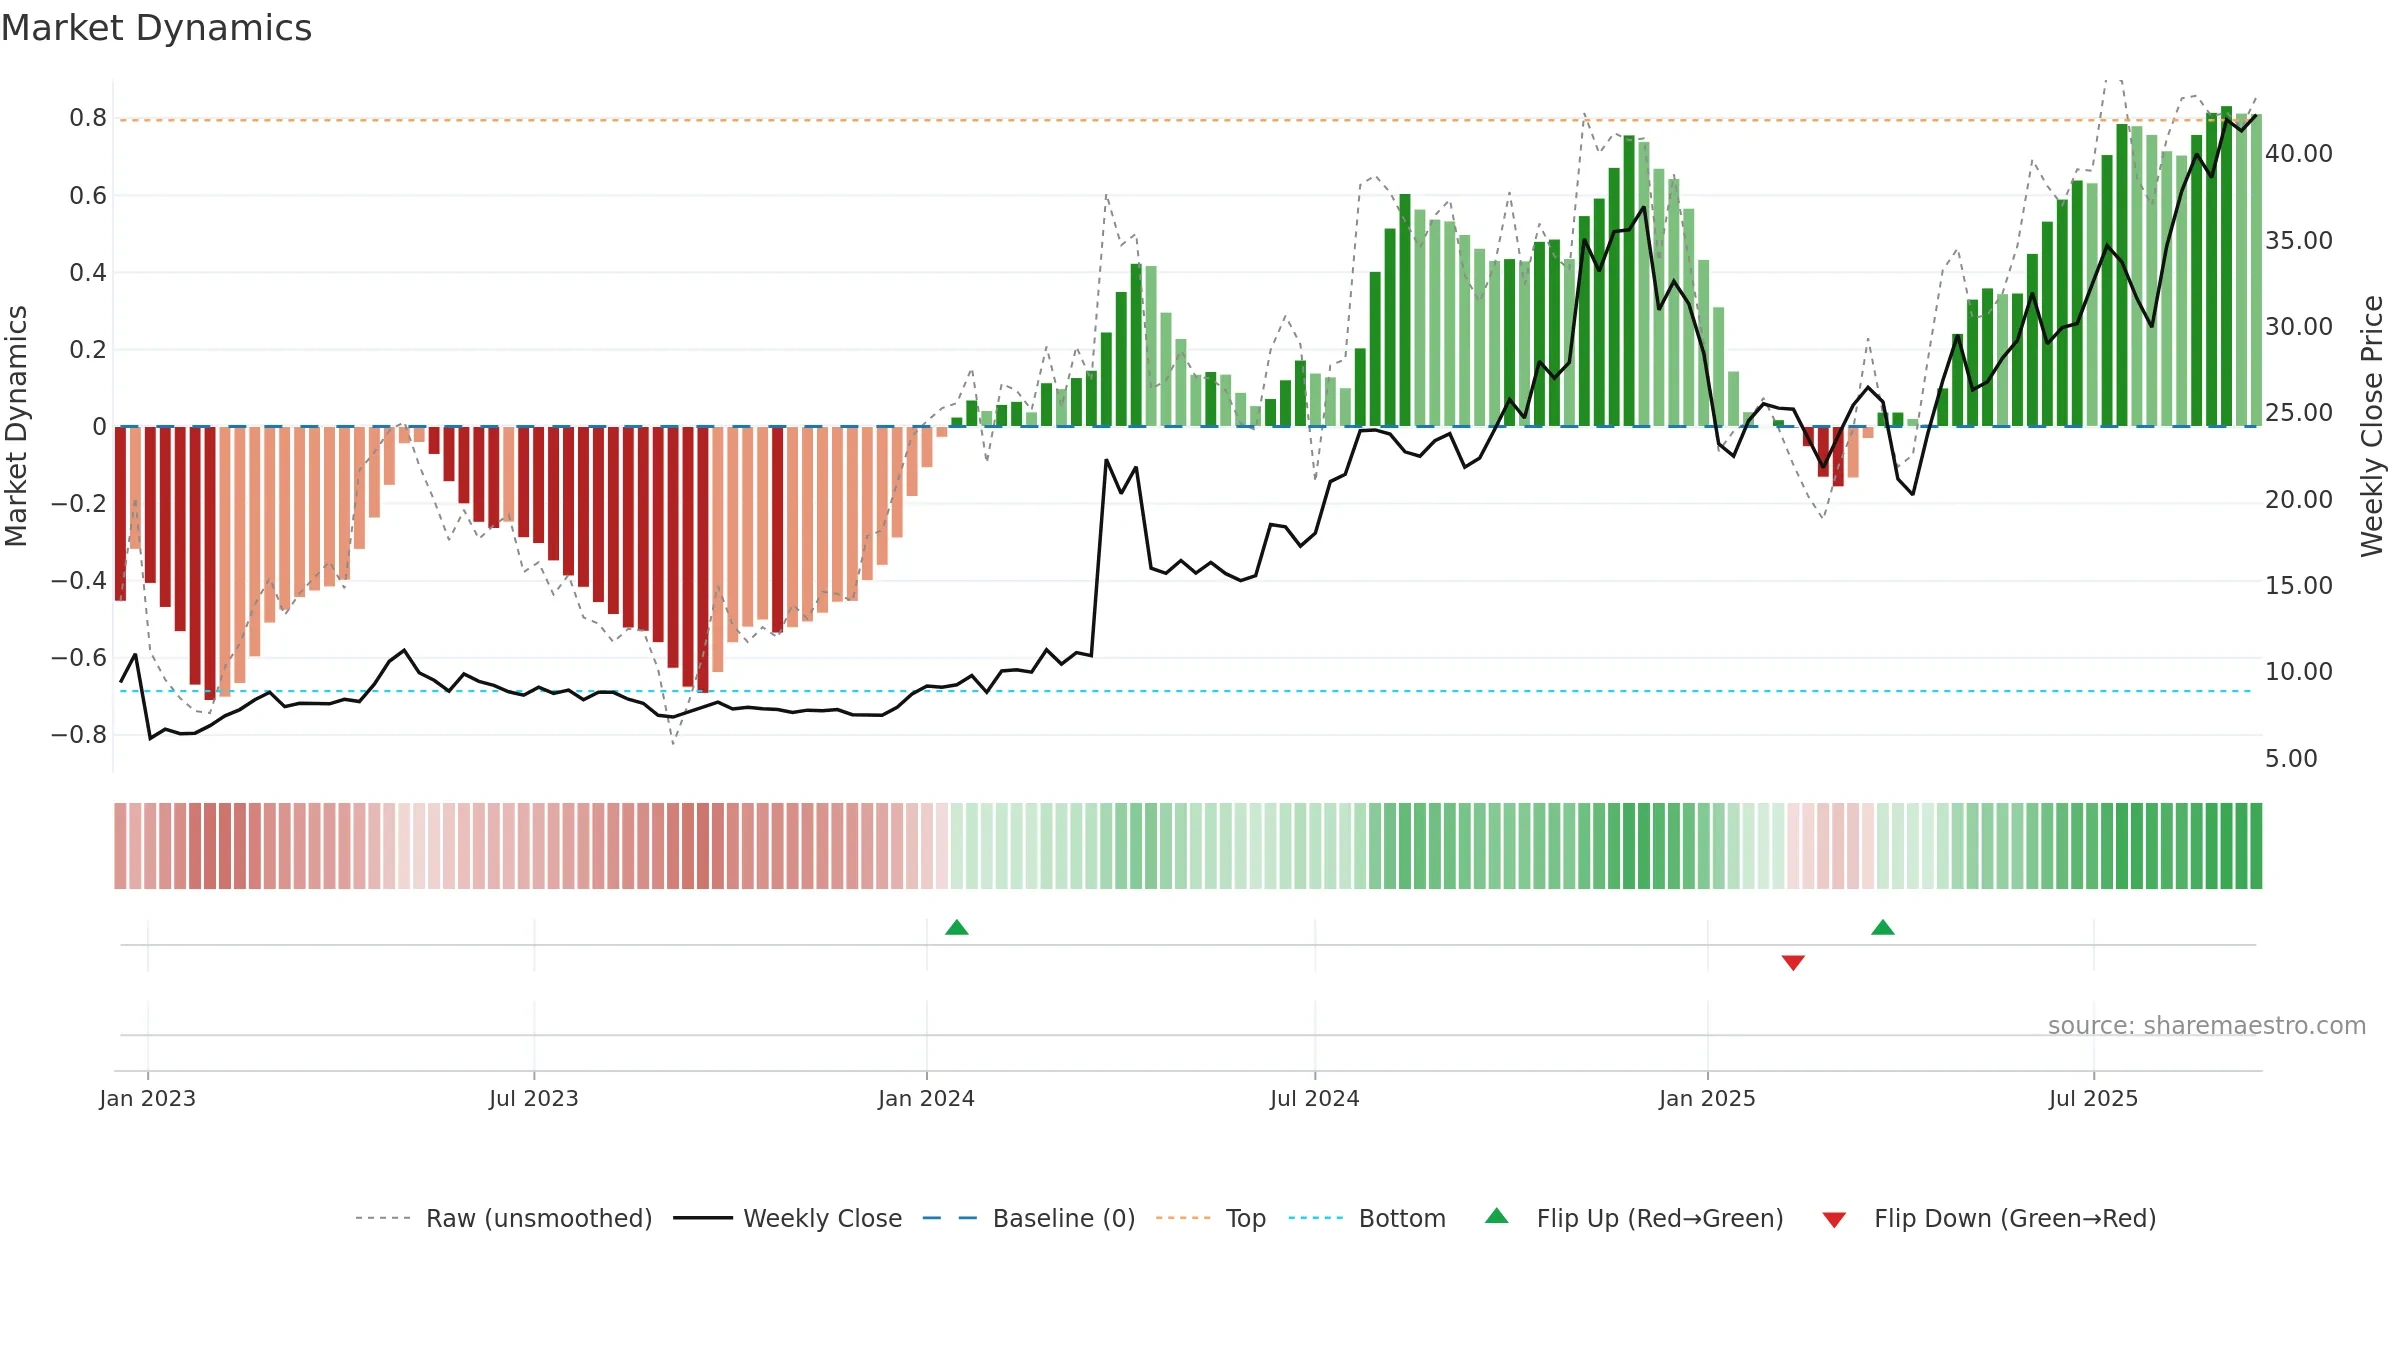Toggle the Flip Up (Red→Green) legend entry
This screenshot has height=1350, width=2400.
pos(1634,1218)
